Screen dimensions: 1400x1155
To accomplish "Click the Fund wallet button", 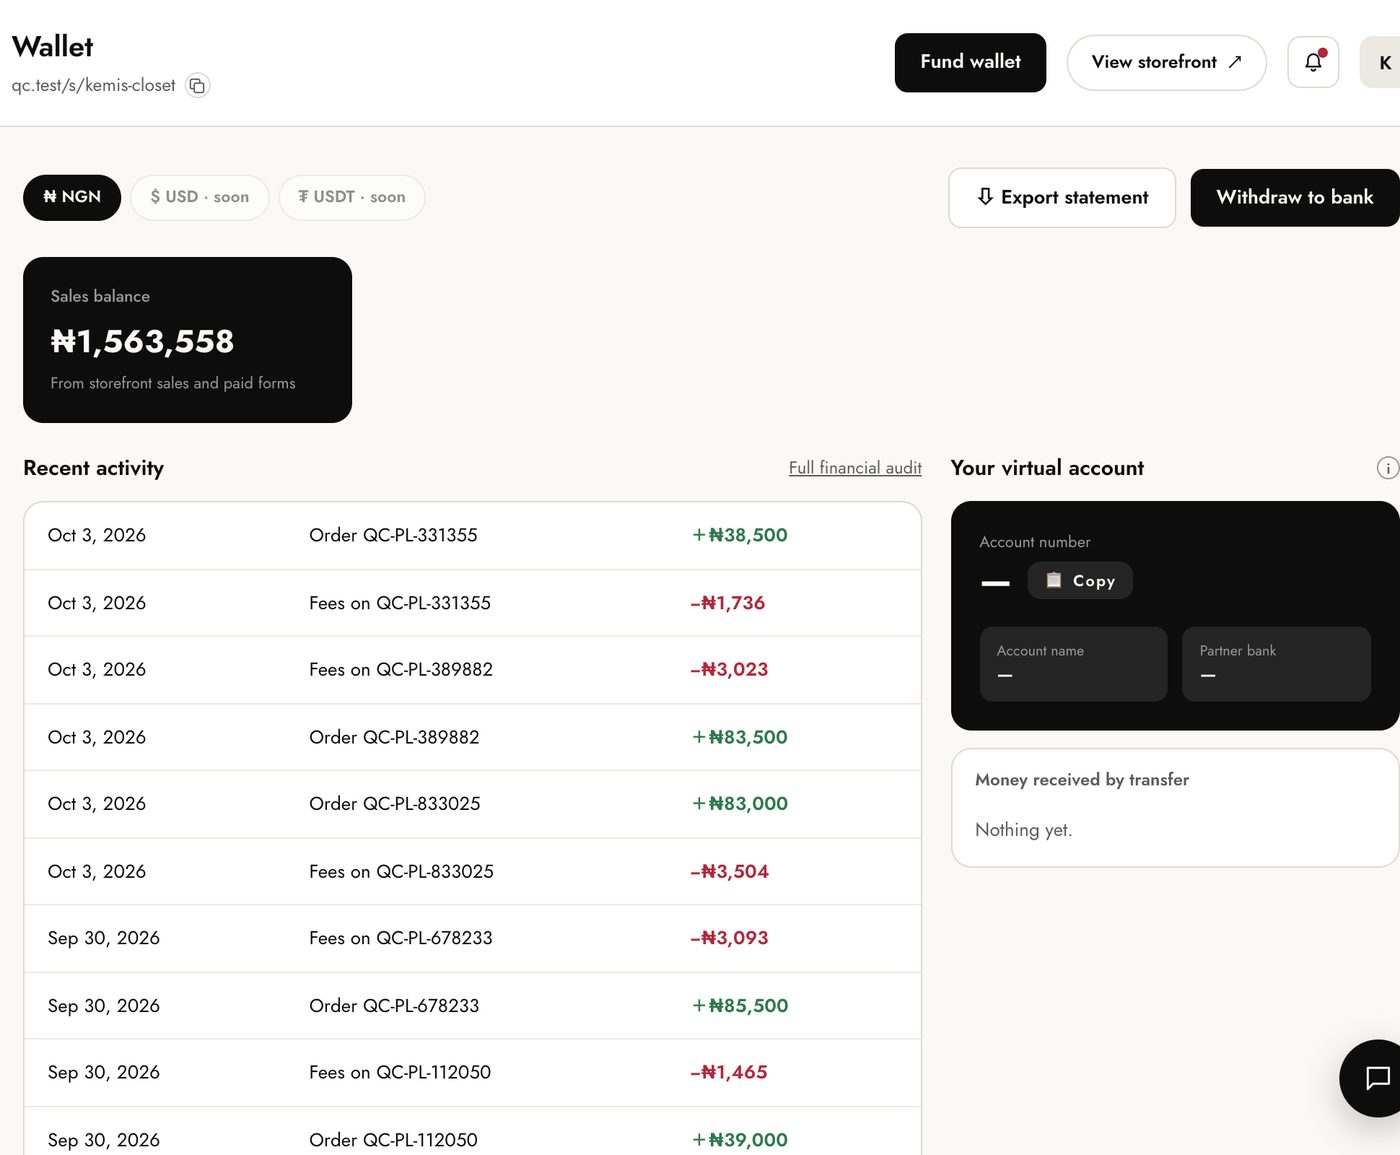I will [970, 62].
